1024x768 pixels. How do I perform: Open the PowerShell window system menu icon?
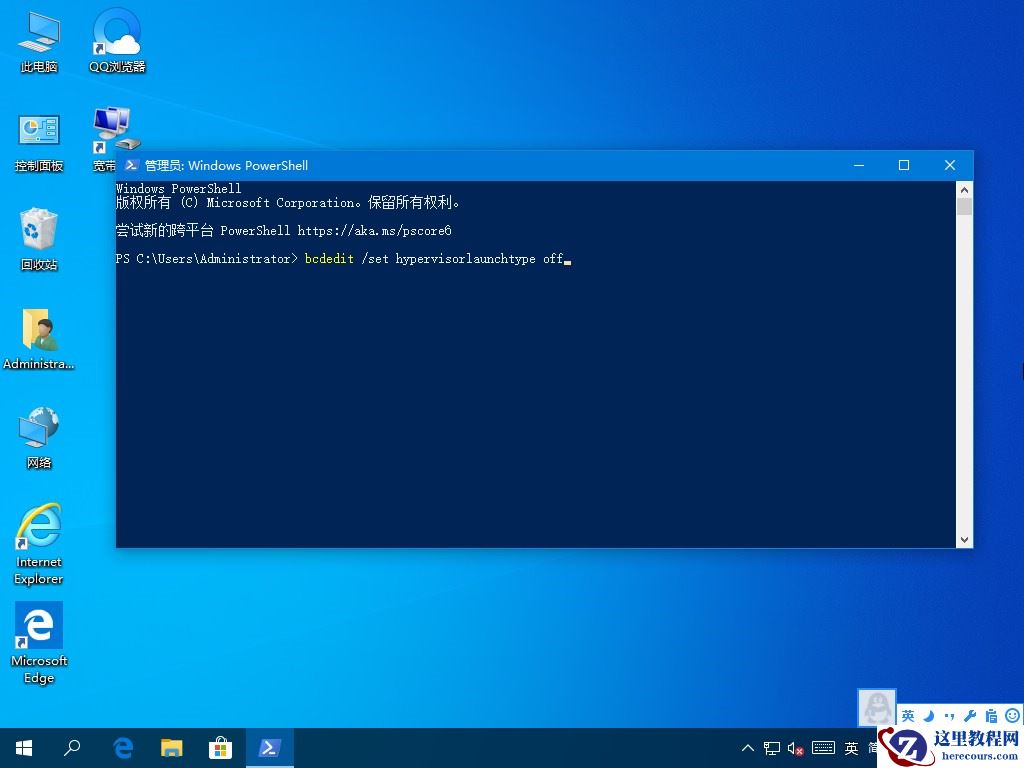pos(131,165)
